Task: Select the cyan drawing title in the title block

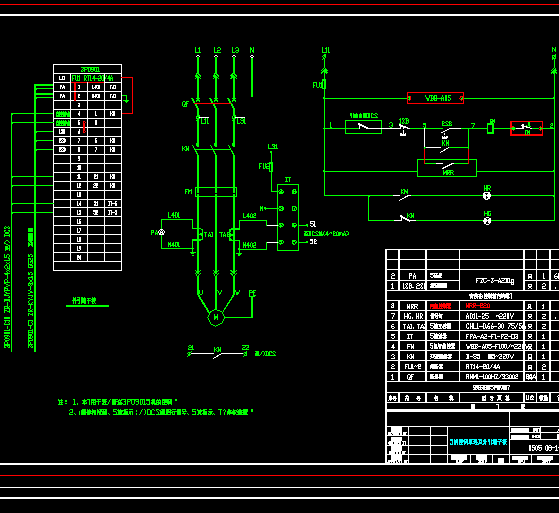Action: tap(478, 442)
